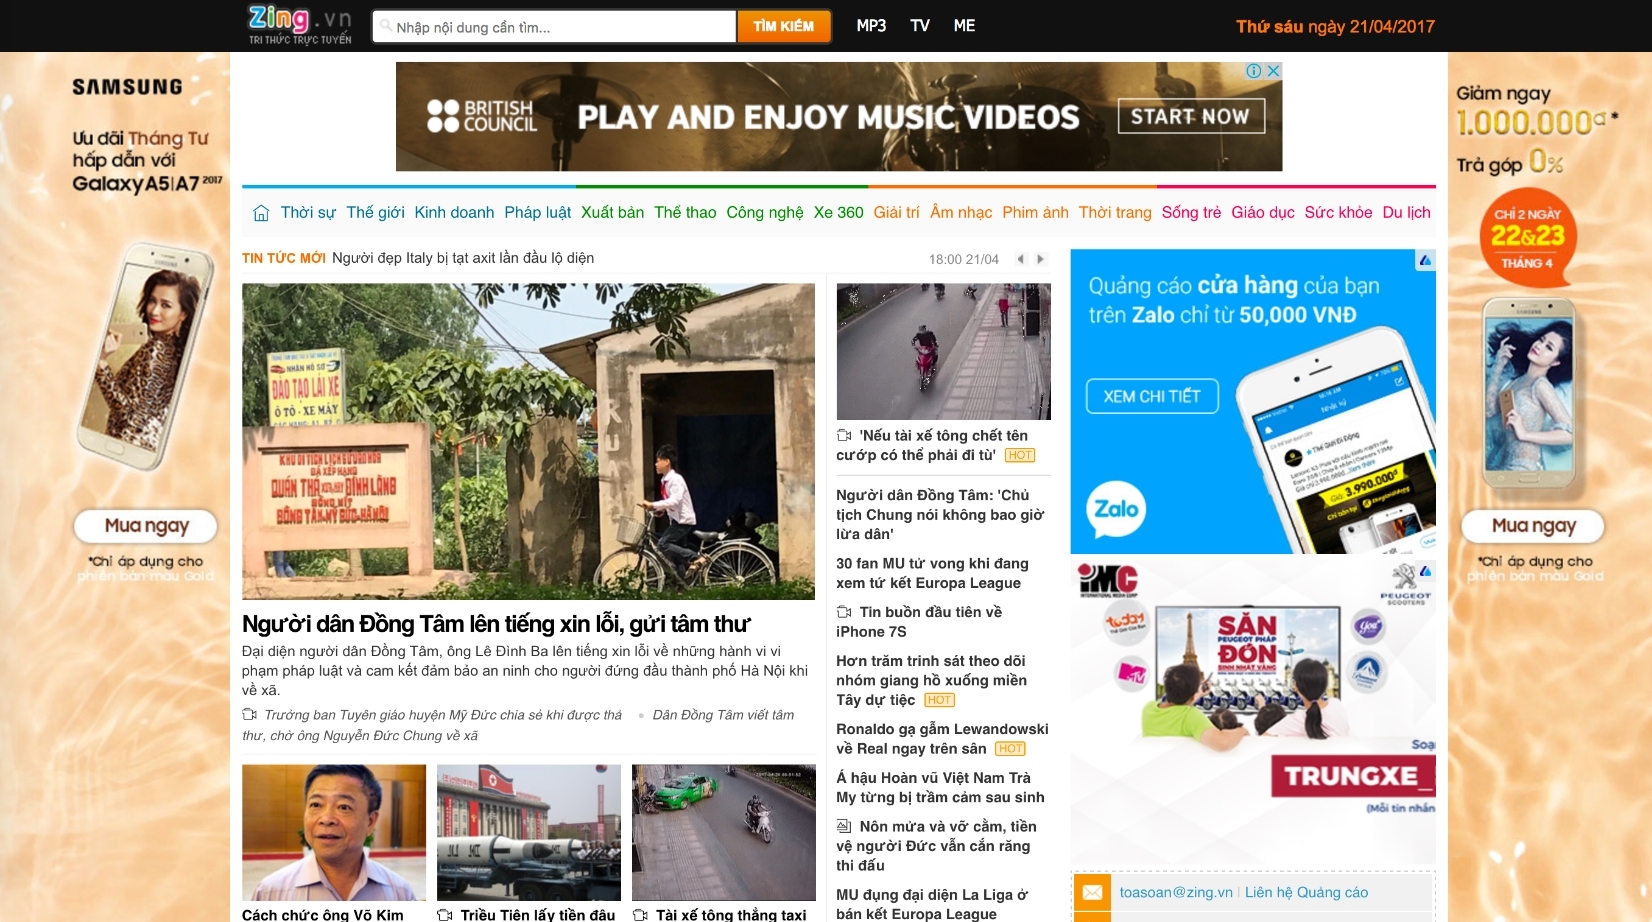The image size is (1652, 922).
Task: Open the ad info icon on banner
Action: pyautogui.click(x=1254, y=71)
